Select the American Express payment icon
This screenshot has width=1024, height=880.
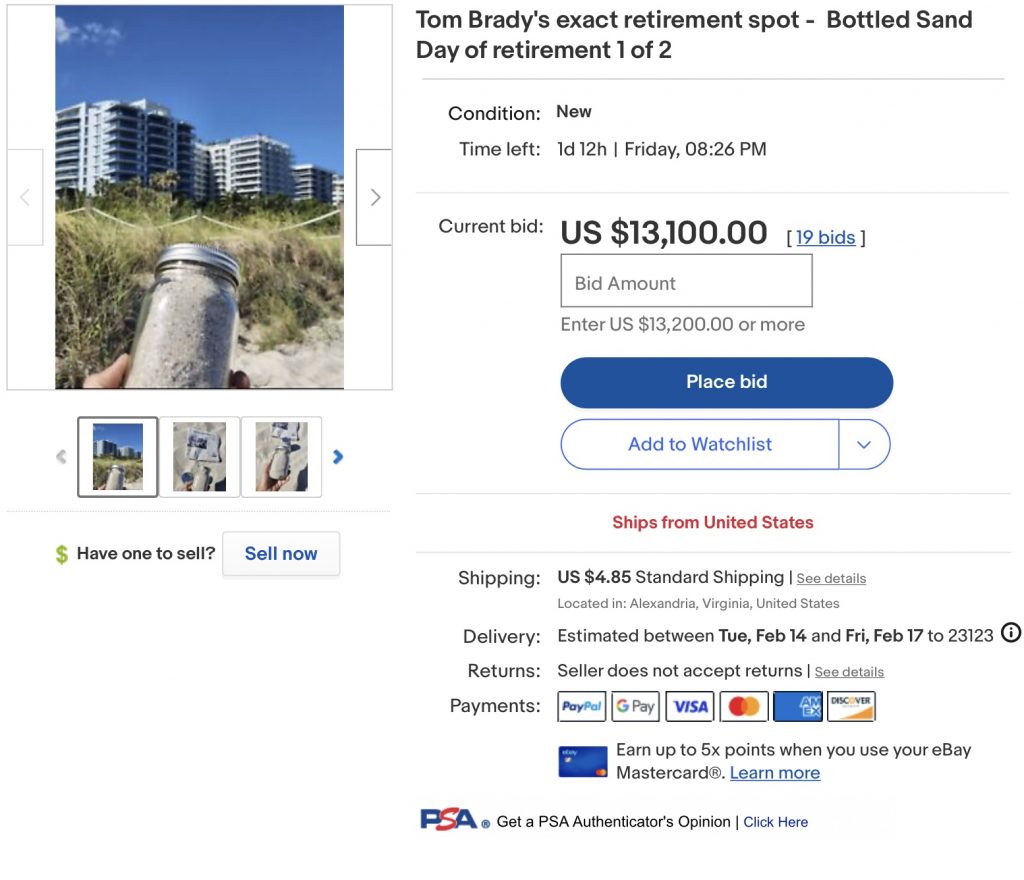pyautogui.click(x=797, y=706)
